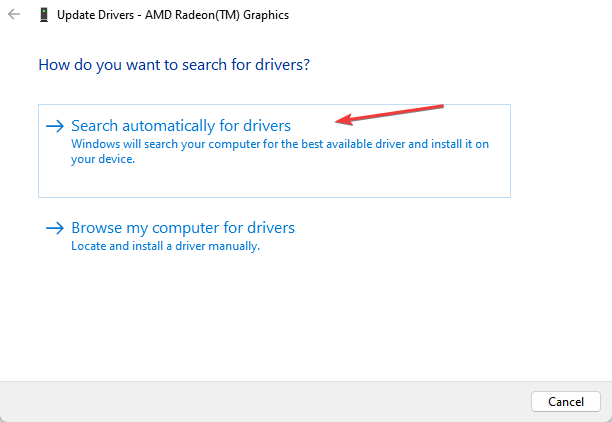Image resolution: width=612 pixels, height=422 pixels.
Task: Go back using the back arrow
Action: pyautogui.click(x=14, y=14)
